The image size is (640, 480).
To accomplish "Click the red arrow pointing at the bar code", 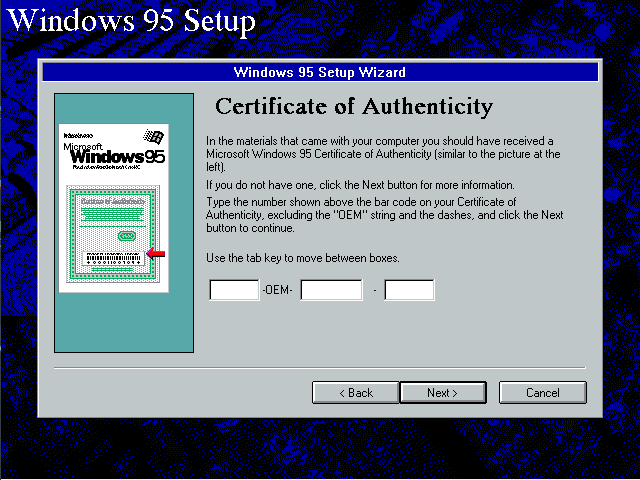I will (x=155, y=254).
